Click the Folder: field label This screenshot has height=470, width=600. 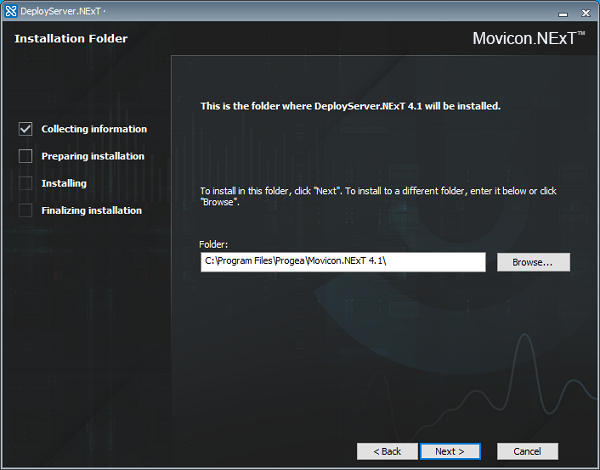click(x=213, y=244)
